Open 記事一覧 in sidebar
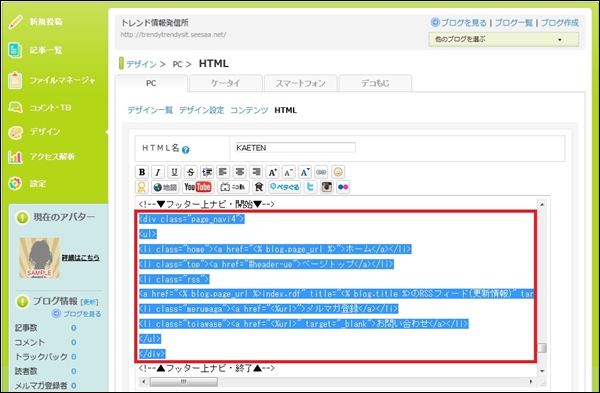The height and width of the screenshot is (393, 600). pos(46,50)
